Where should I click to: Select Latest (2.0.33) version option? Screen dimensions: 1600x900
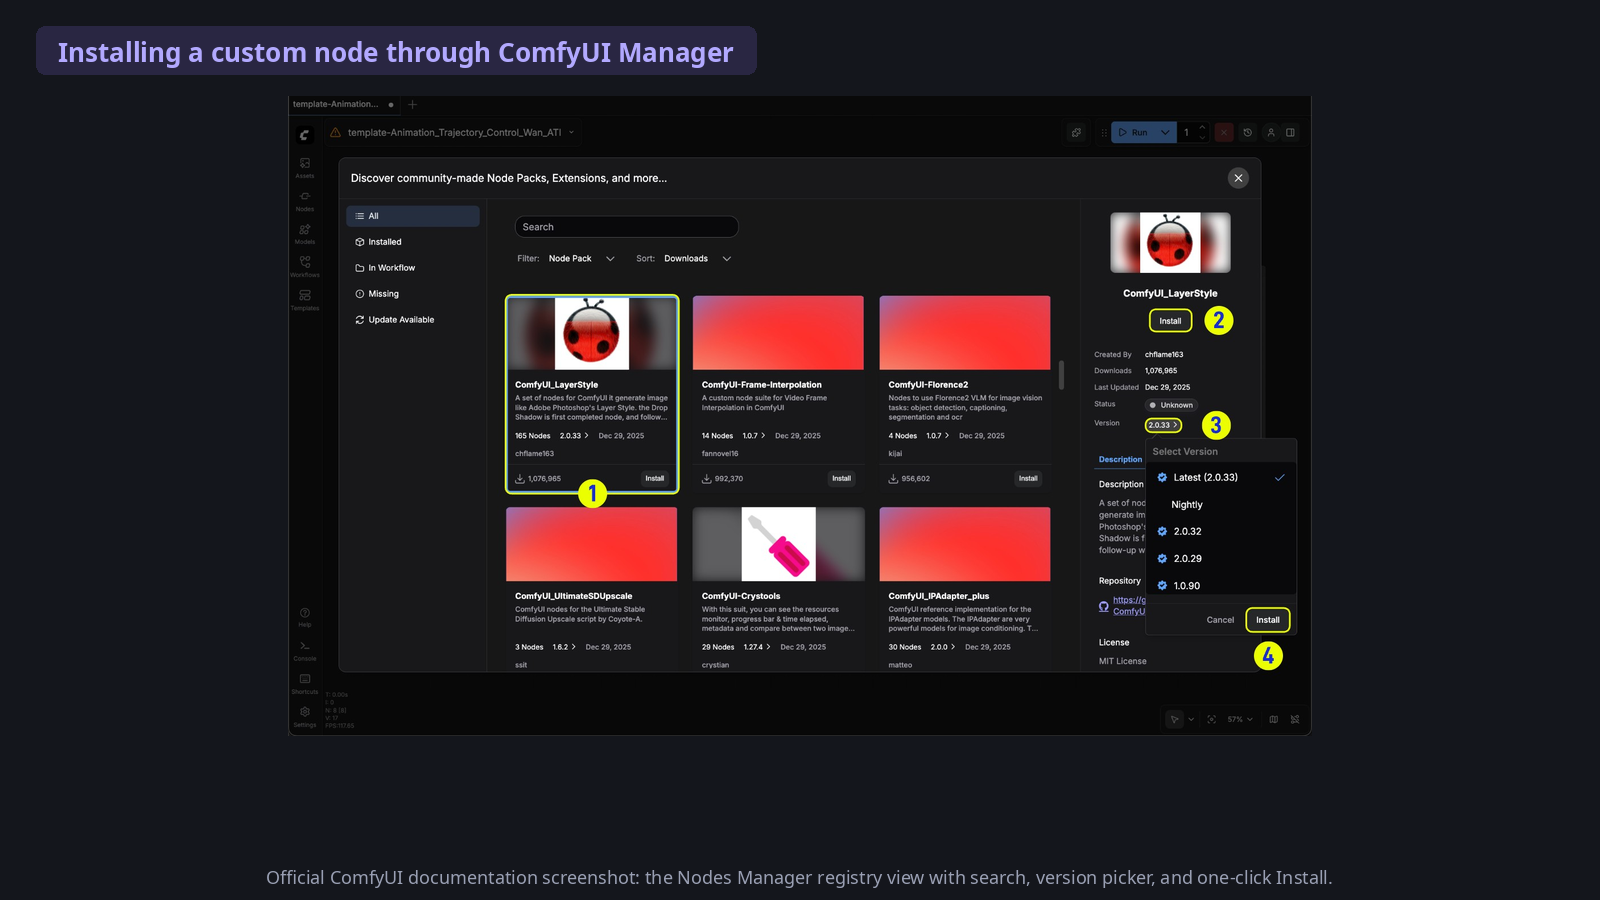[x=1221, y=478]
